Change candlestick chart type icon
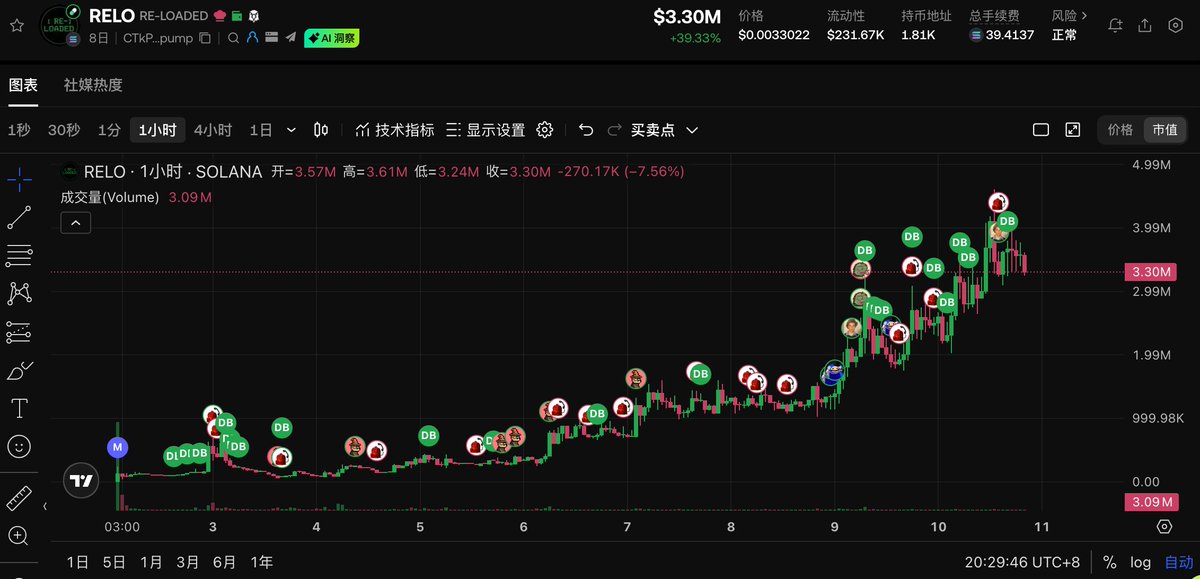 321,130
